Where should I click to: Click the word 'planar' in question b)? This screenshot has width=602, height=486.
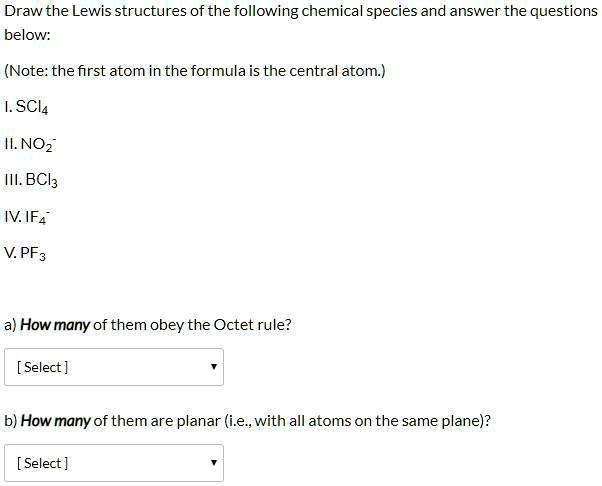coord(198,421)
